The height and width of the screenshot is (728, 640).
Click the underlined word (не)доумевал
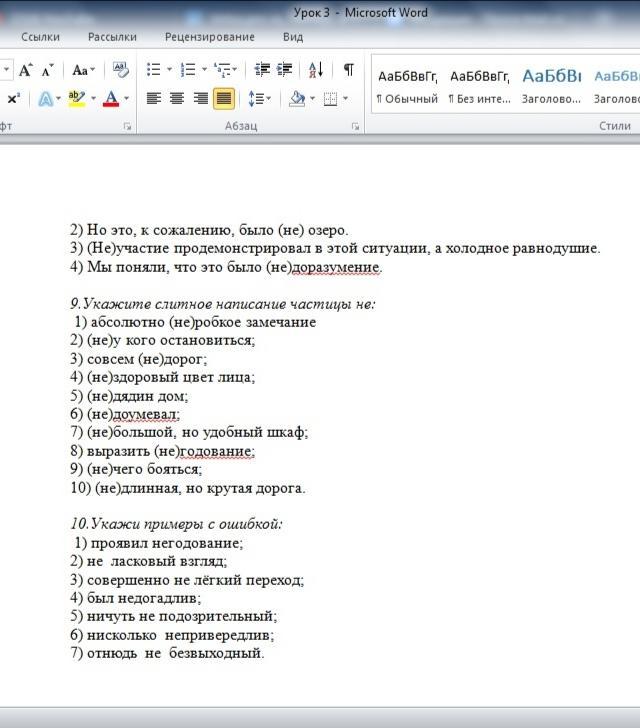point(133,414)
